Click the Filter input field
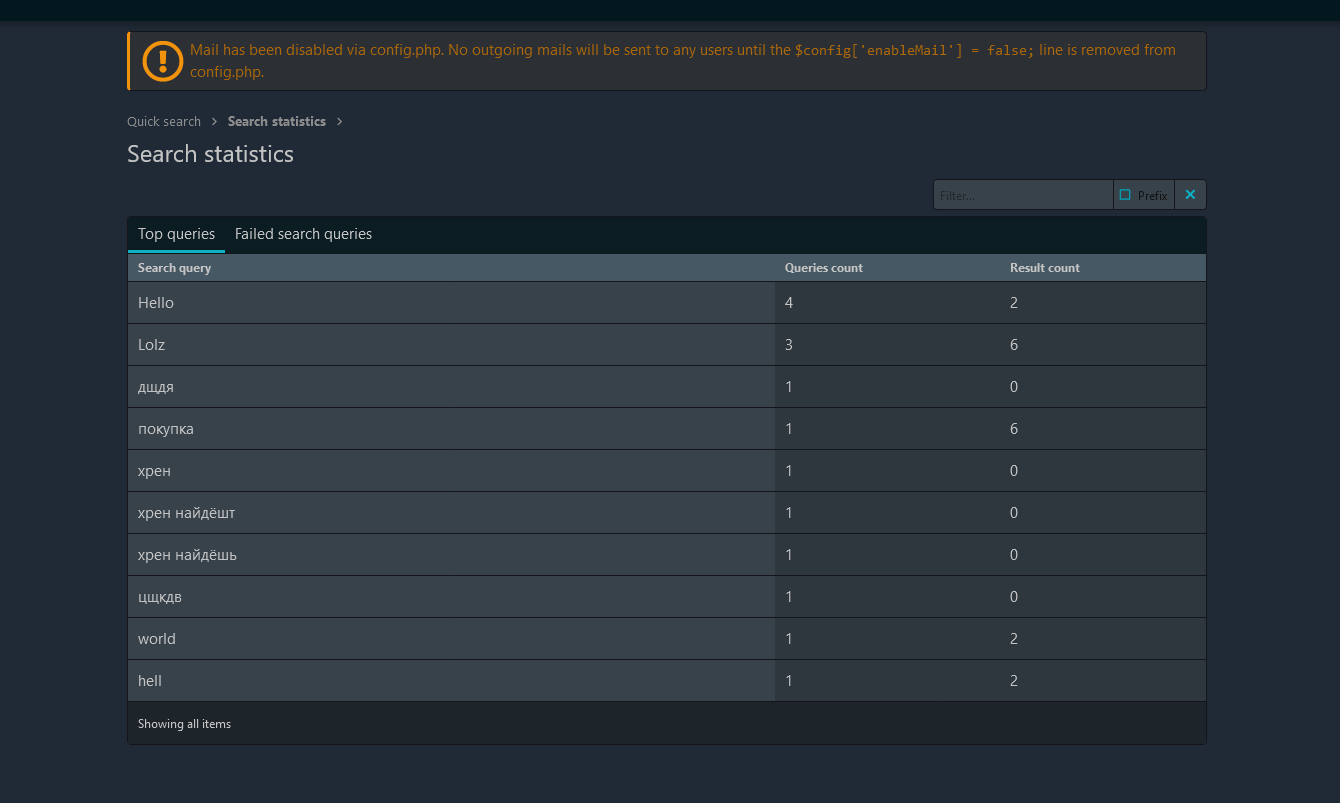The width and height of the screenshot is (1340, 803). point(1023,194)
